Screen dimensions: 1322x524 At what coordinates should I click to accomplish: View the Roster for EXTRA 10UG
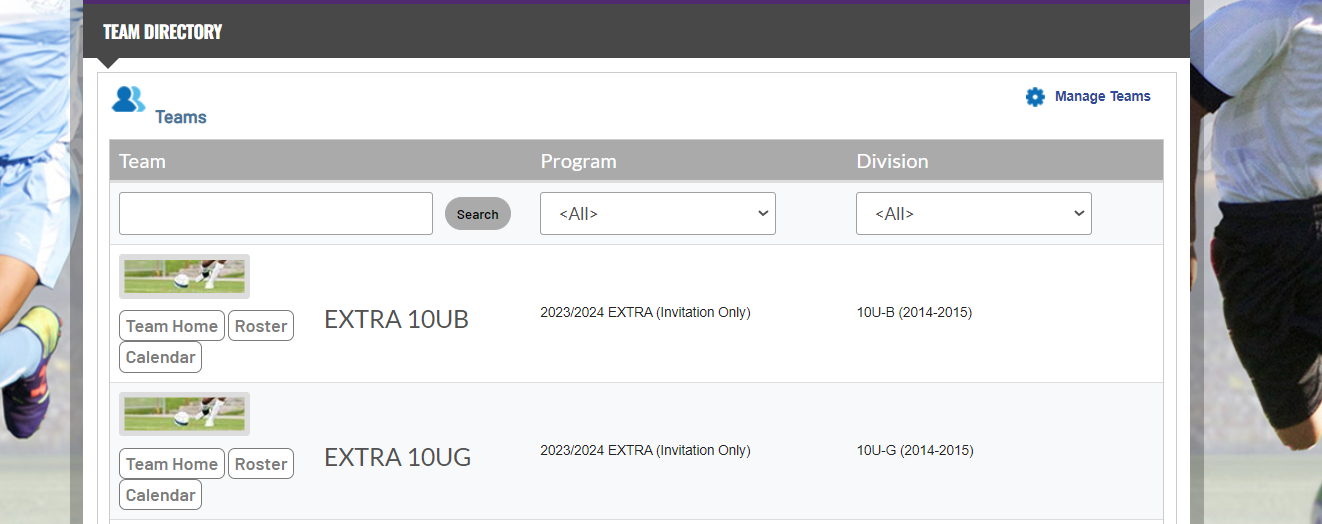[261, 464]
